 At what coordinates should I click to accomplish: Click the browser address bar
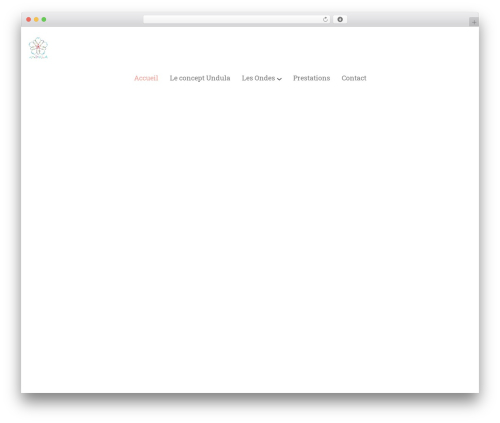coord(237,19)
